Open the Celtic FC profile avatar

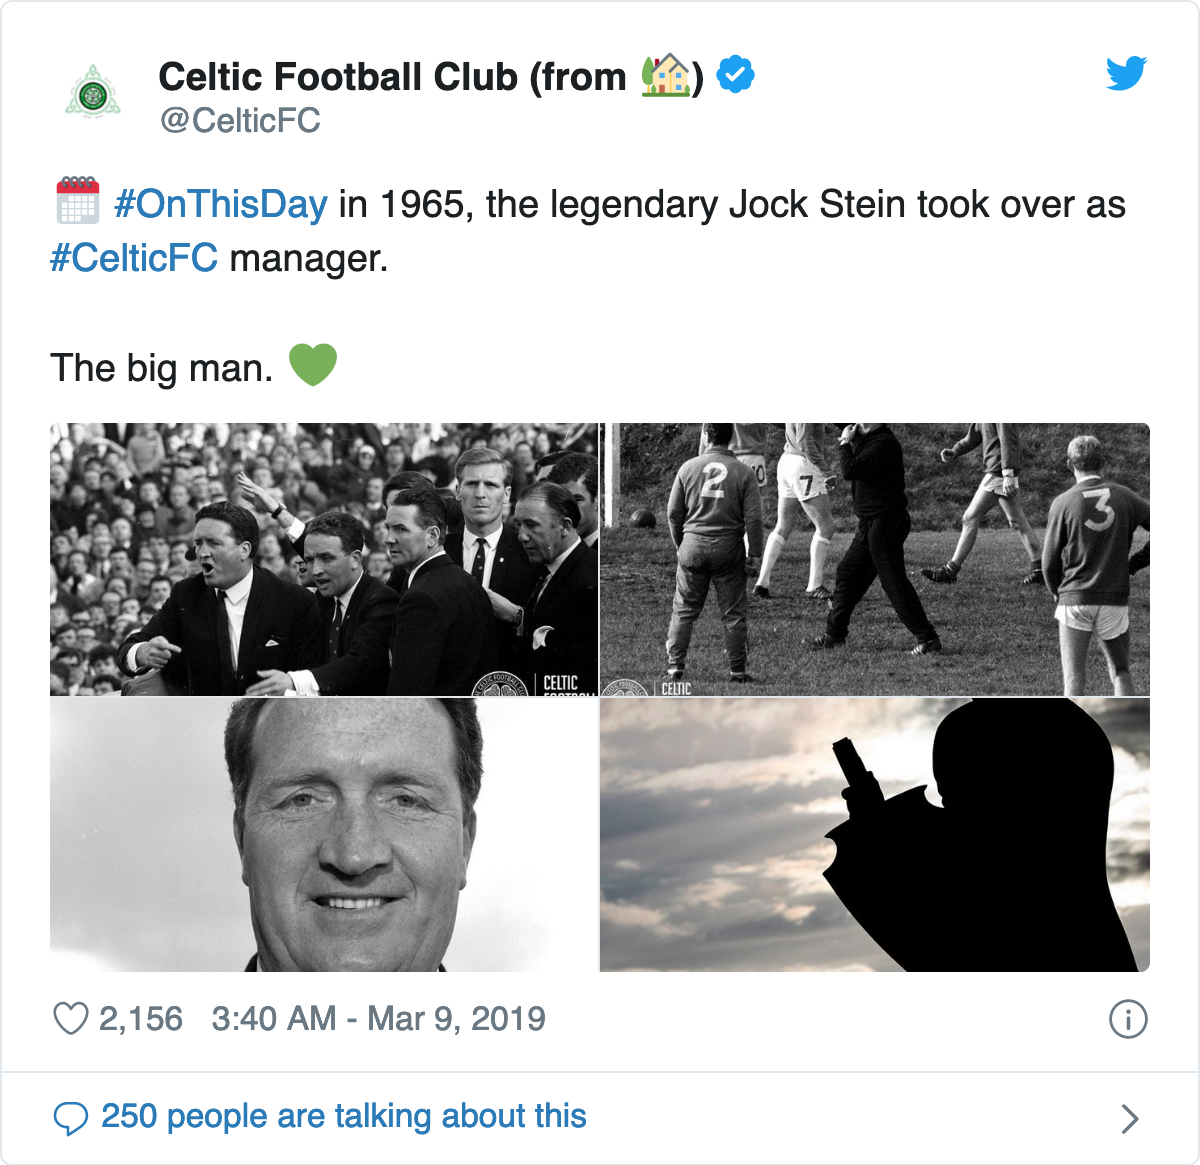[x=92, y=90]
